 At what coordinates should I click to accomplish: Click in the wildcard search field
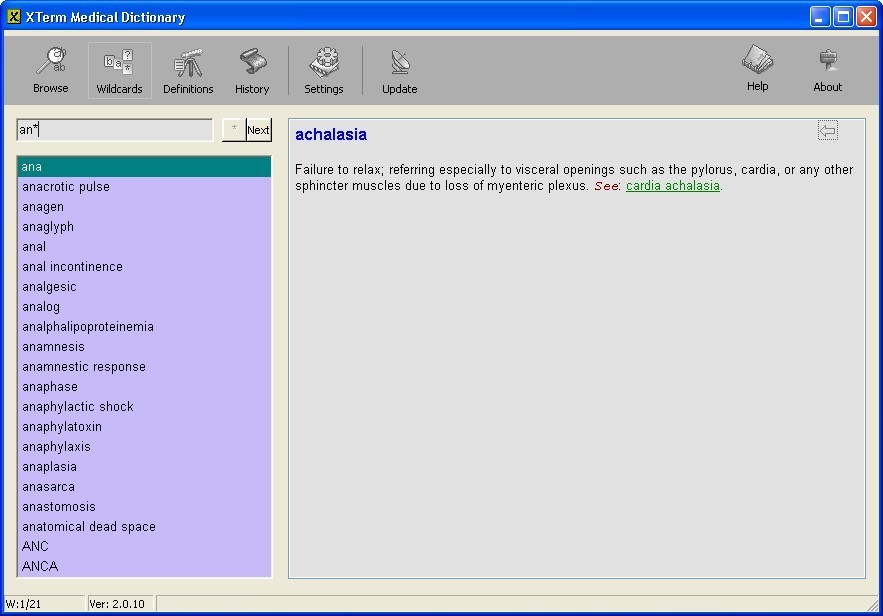(115, 130)
